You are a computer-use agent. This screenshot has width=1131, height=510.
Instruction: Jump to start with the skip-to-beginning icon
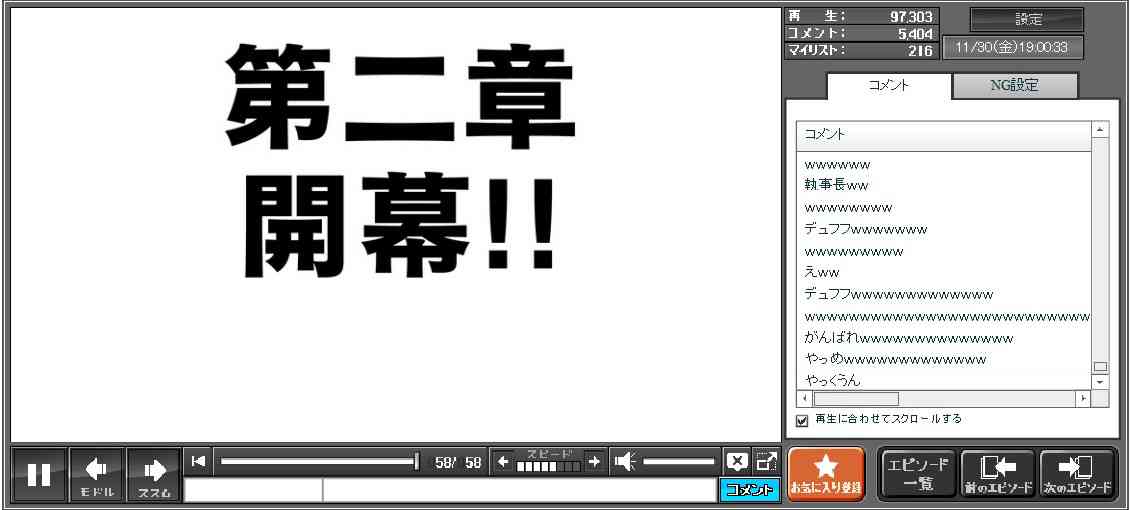(x=198, y=461)
